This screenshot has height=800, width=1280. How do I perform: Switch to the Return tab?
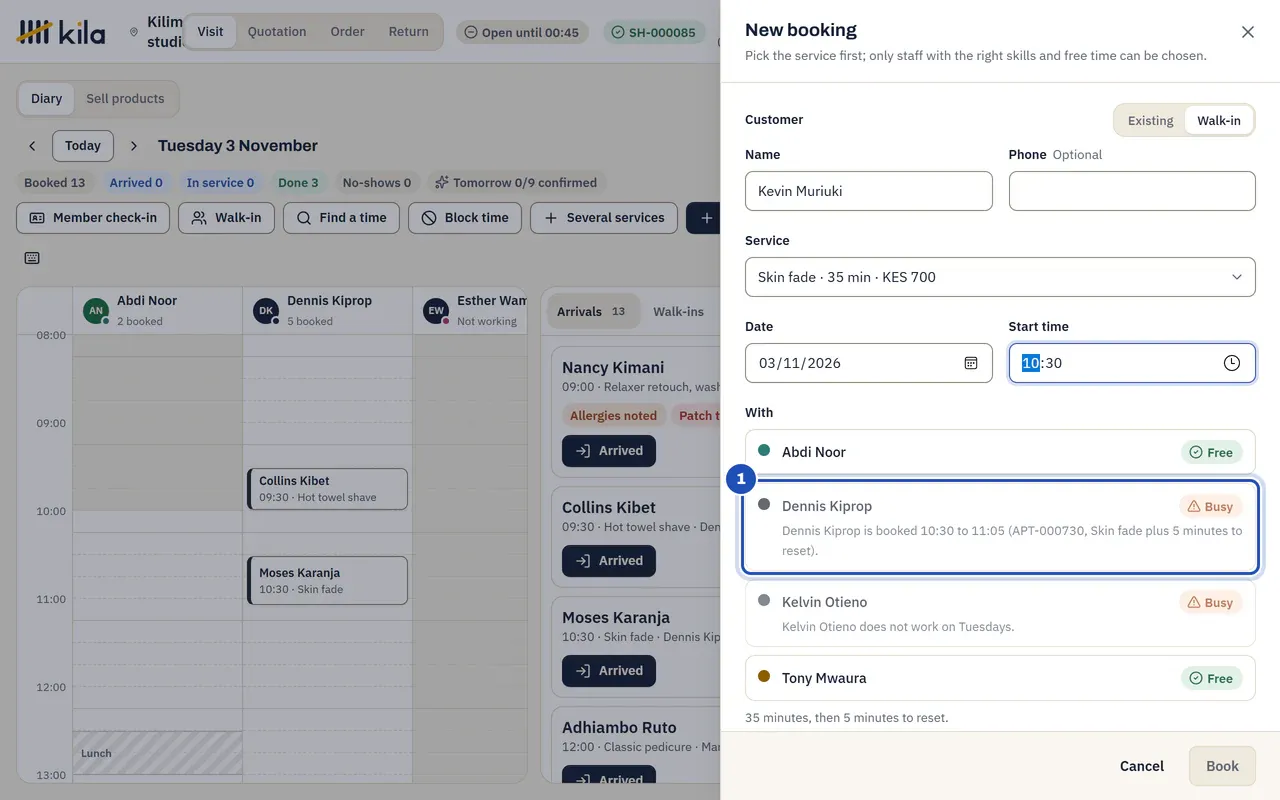tap(408, 32)
